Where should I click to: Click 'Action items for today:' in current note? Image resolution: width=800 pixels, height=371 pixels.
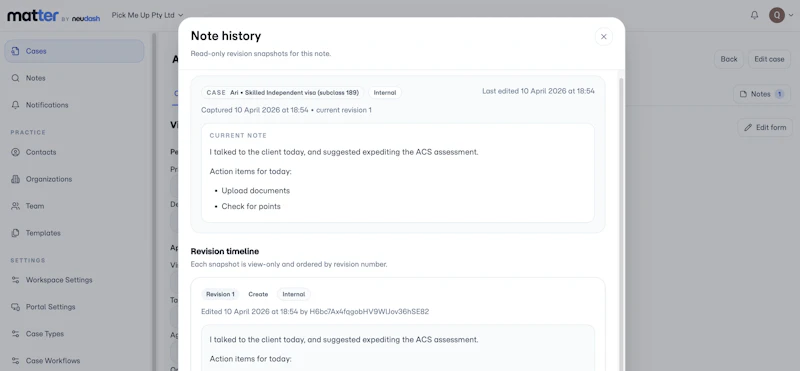pyautogui.click(x=251, y=172)
